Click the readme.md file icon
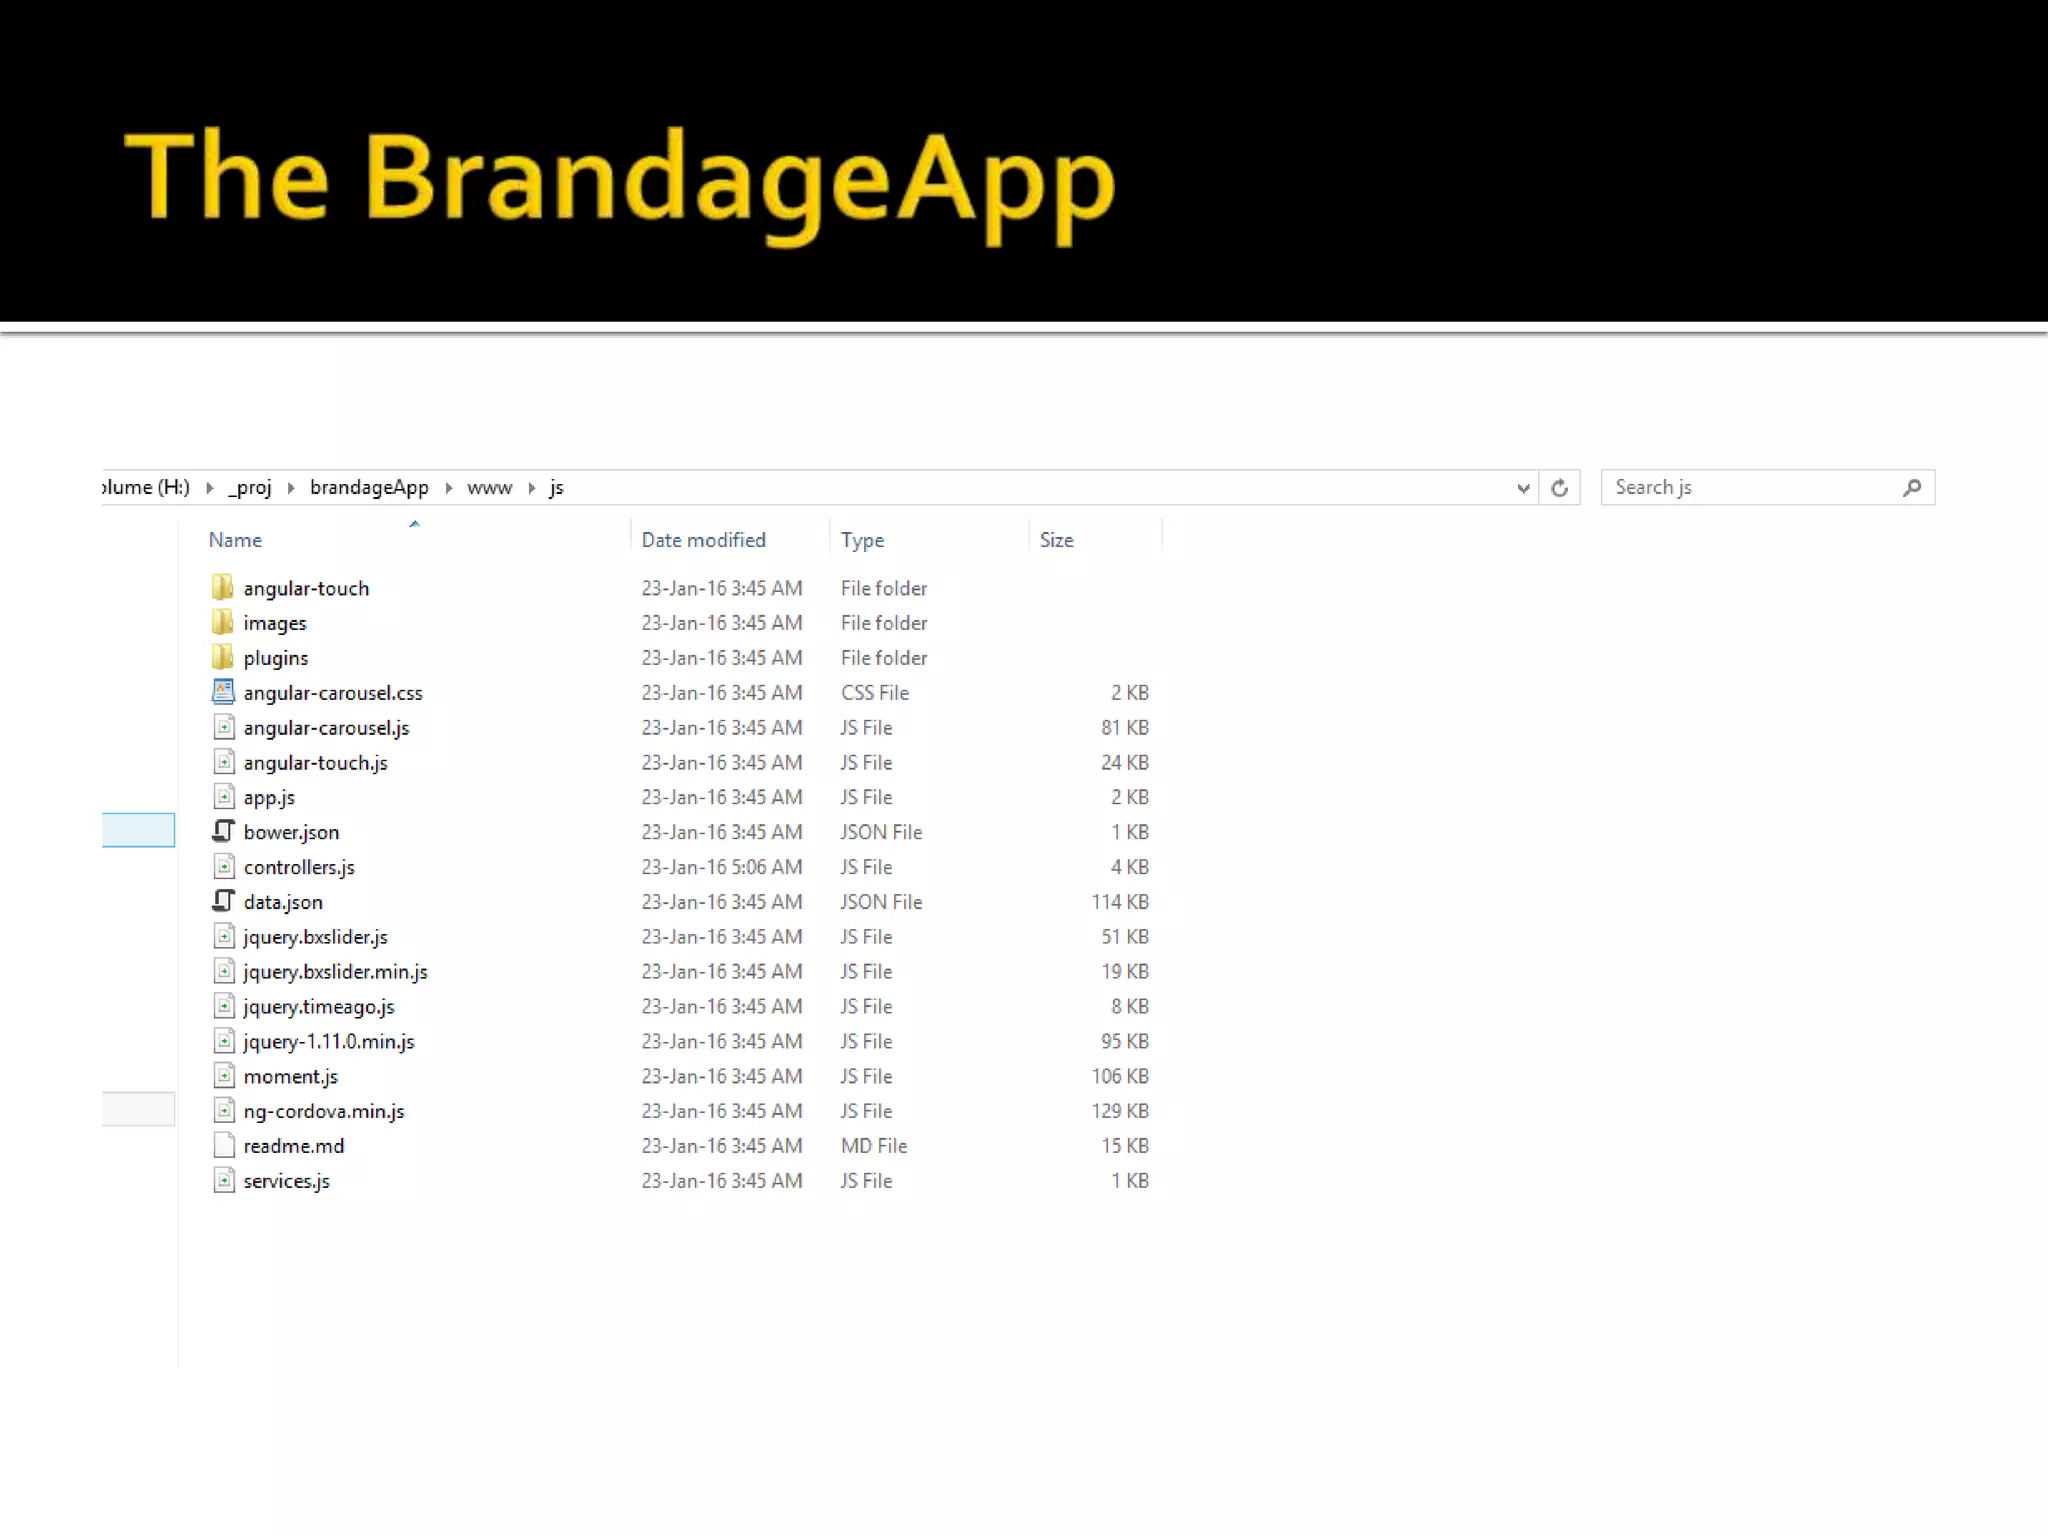The height and width of the screenshot is (1536, 2048). (x=224, y=1145)
